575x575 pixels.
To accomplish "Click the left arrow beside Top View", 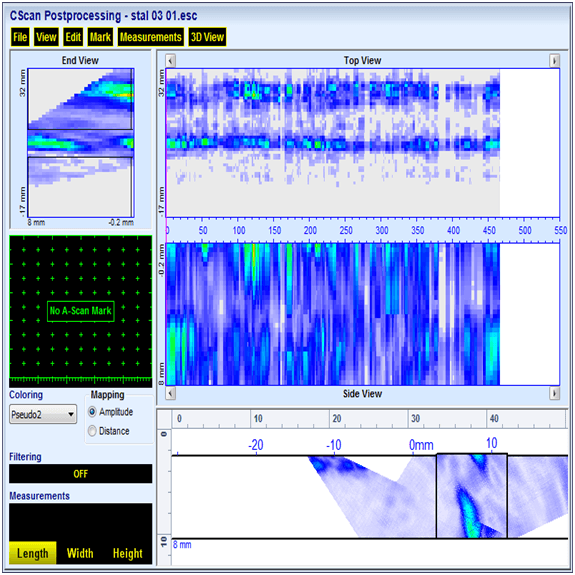I will click(x=171, y=60).
